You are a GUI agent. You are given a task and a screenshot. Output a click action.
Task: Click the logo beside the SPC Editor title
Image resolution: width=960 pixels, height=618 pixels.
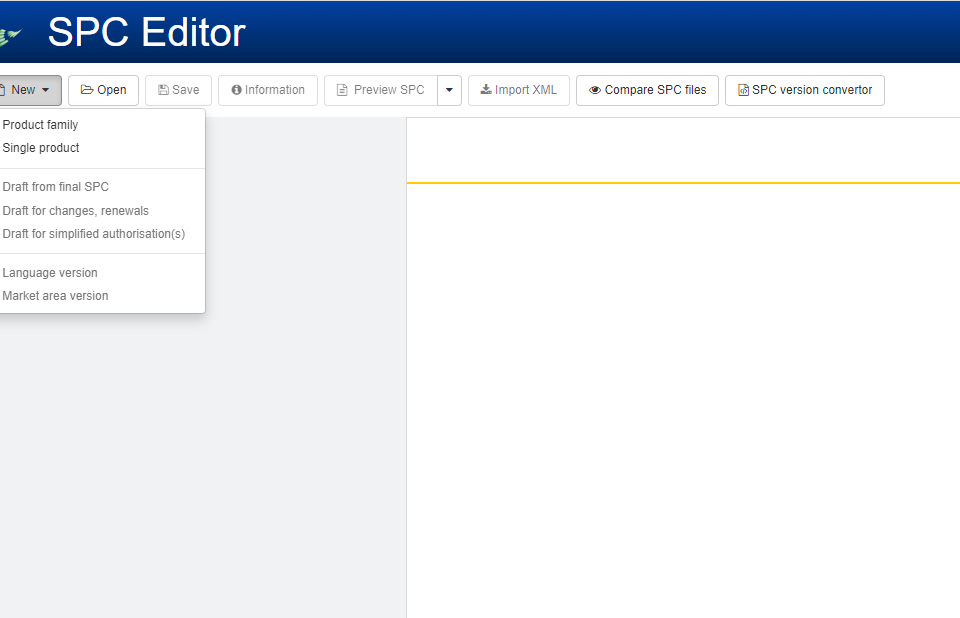point(10,36)
